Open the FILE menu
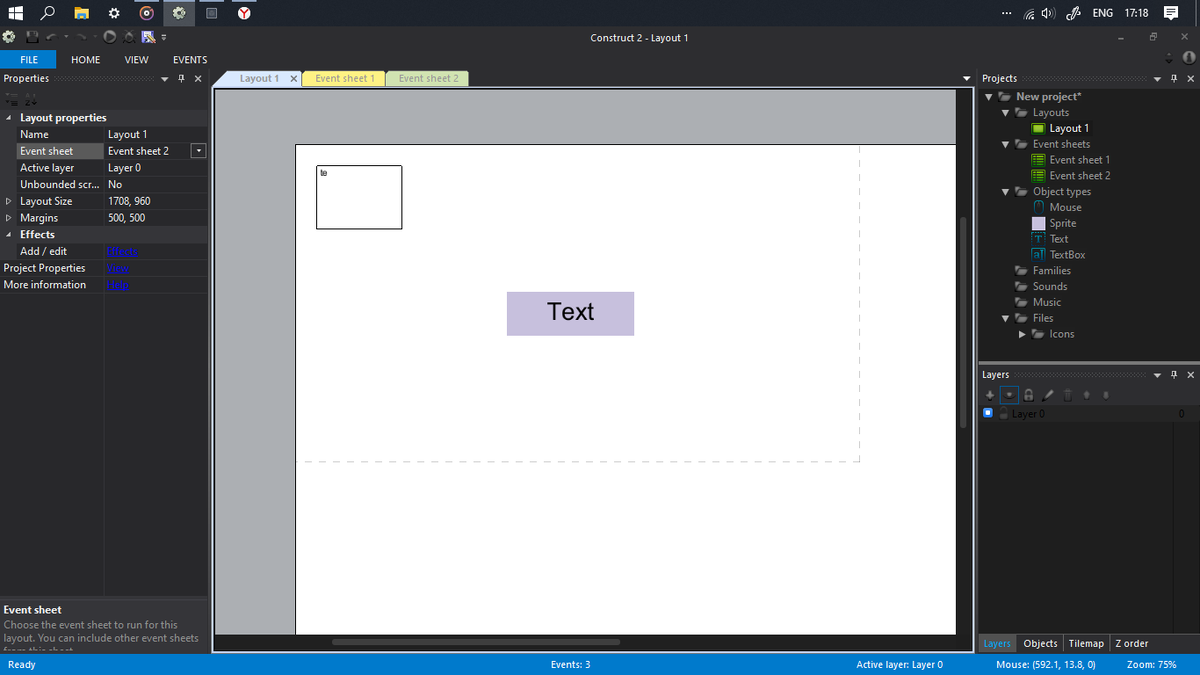1200x675 pixels. [28, 60]
